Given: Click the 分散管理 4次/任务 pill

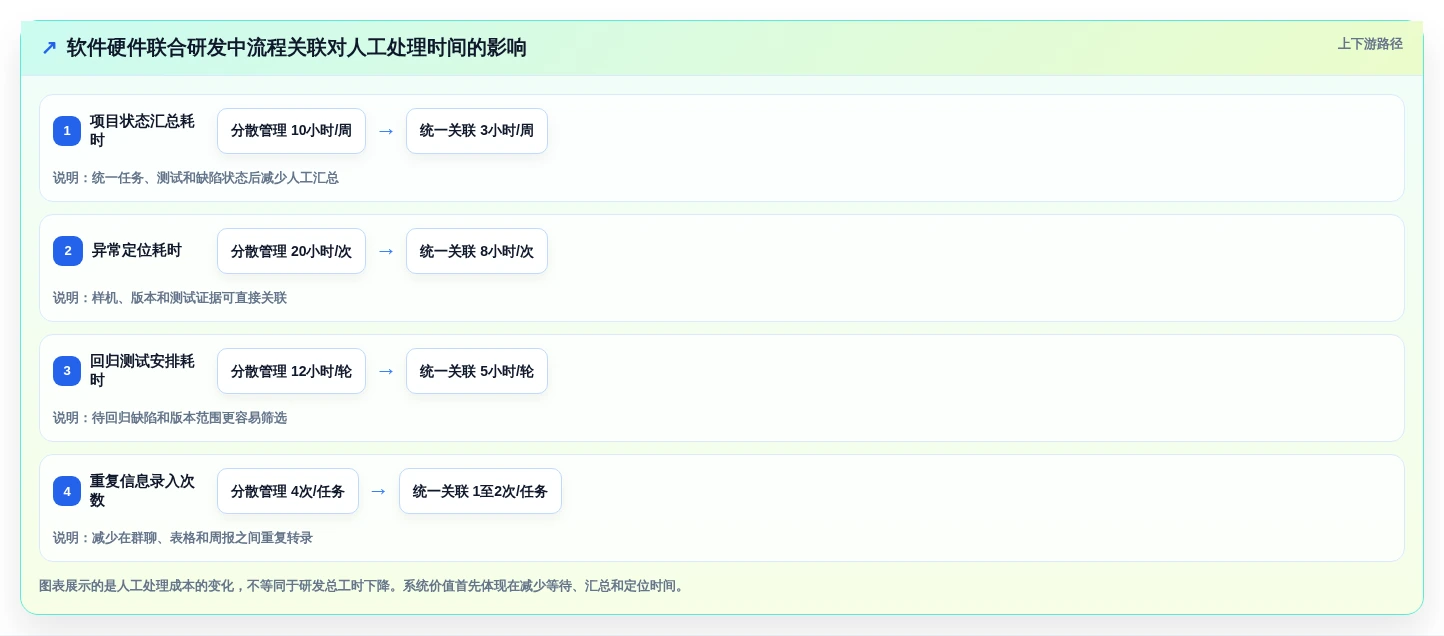Looking at the screenshot, I should (x=288, y=491).
